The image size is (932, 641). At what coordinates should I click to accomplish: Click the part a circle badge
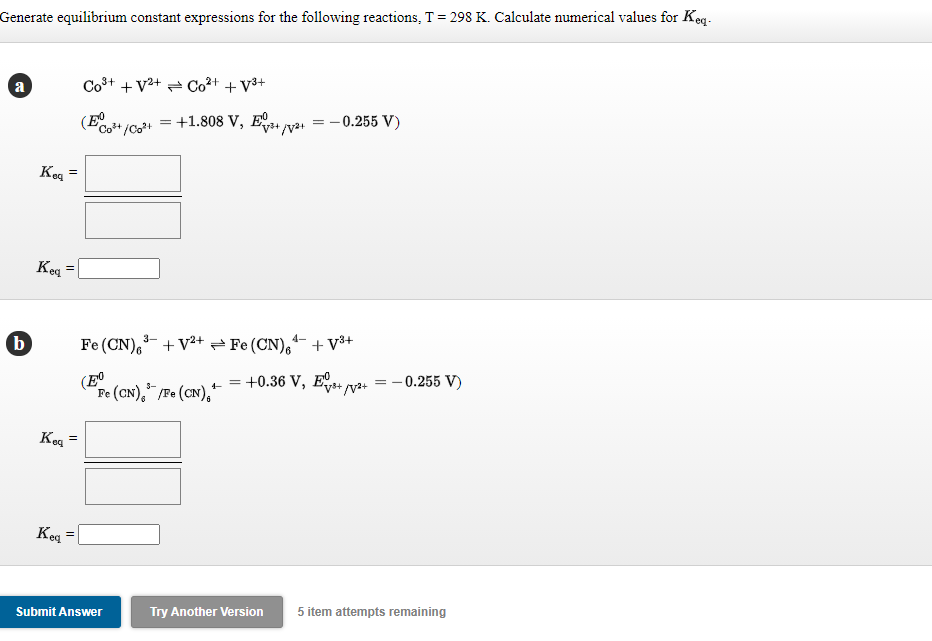point(18,86)
